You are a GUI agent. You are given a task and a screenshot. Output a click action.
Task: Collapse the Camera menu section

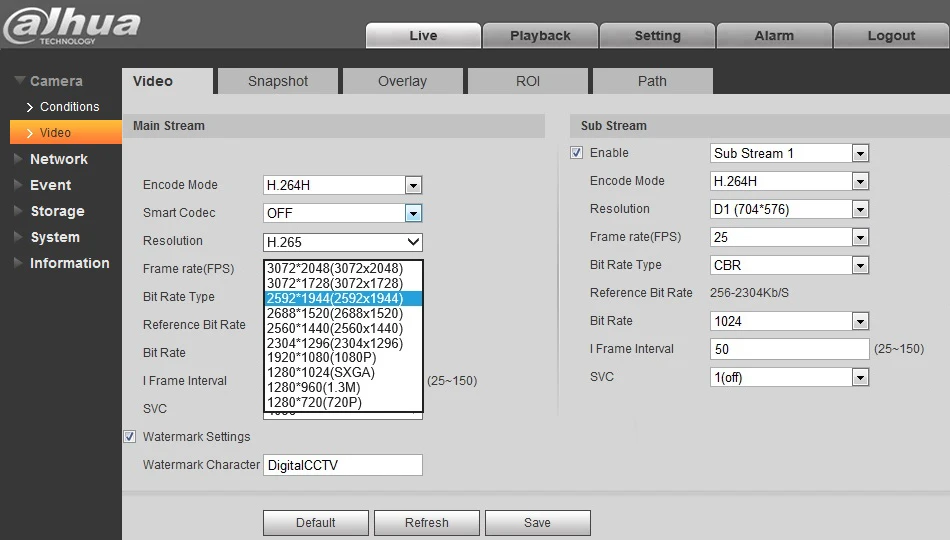pyautogui.click(x=48, y=81)
